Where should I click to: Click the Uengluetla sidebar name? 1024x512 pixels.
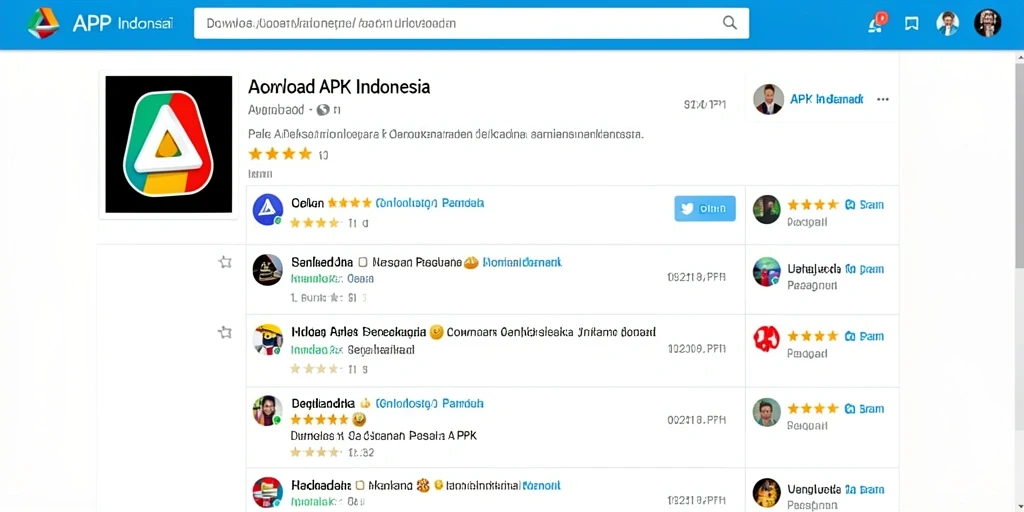(814, 488)
